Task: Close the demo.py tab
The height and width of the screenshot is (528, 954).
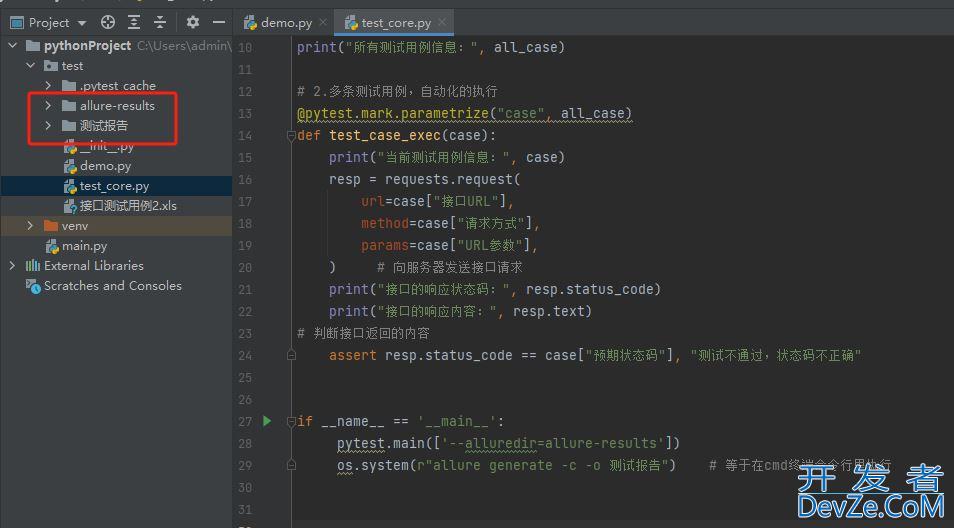Action: tap(323, 23)
